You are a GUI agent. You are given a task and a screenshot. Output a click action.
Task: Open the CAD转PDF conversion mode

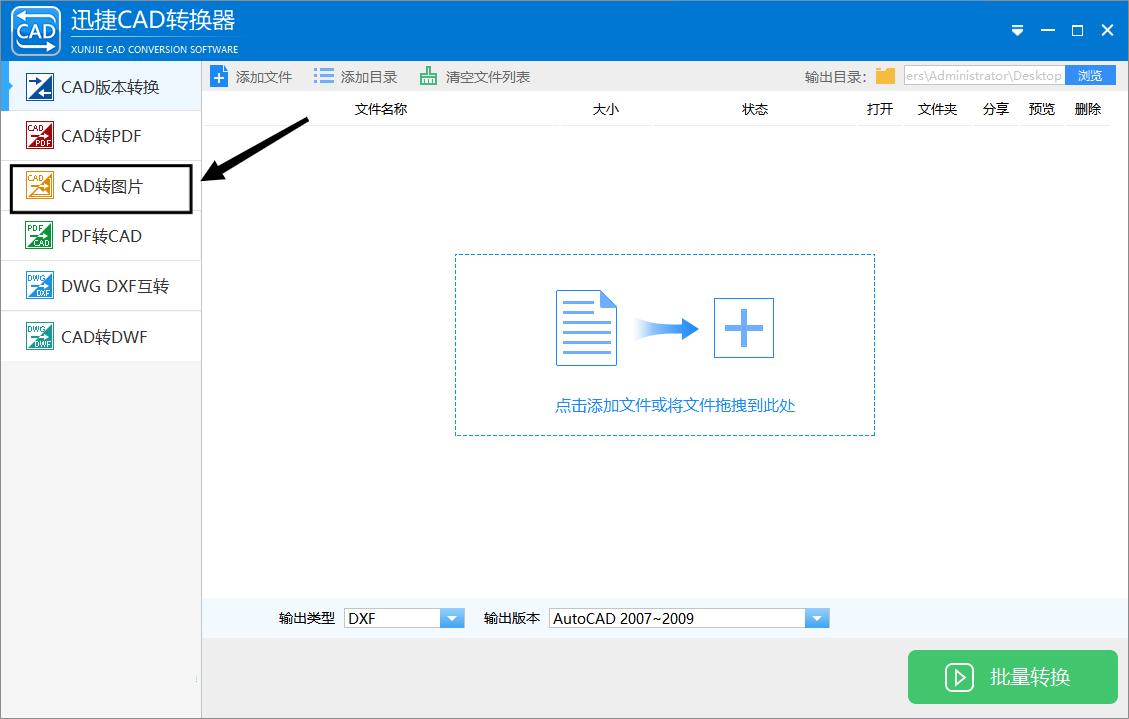coord(42,136)
